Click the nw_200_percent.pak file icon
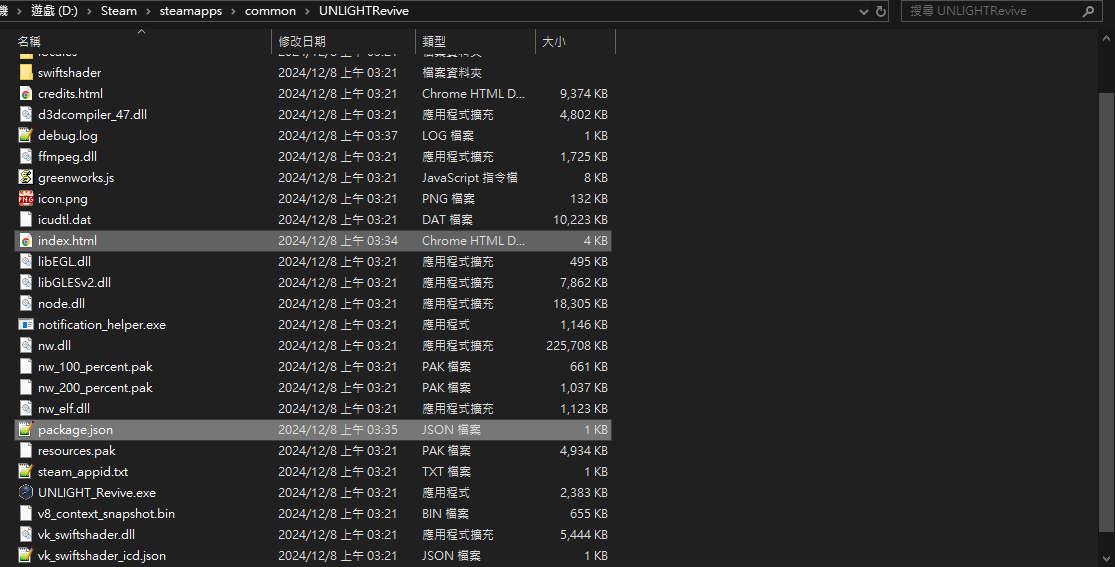 point(26,388)
